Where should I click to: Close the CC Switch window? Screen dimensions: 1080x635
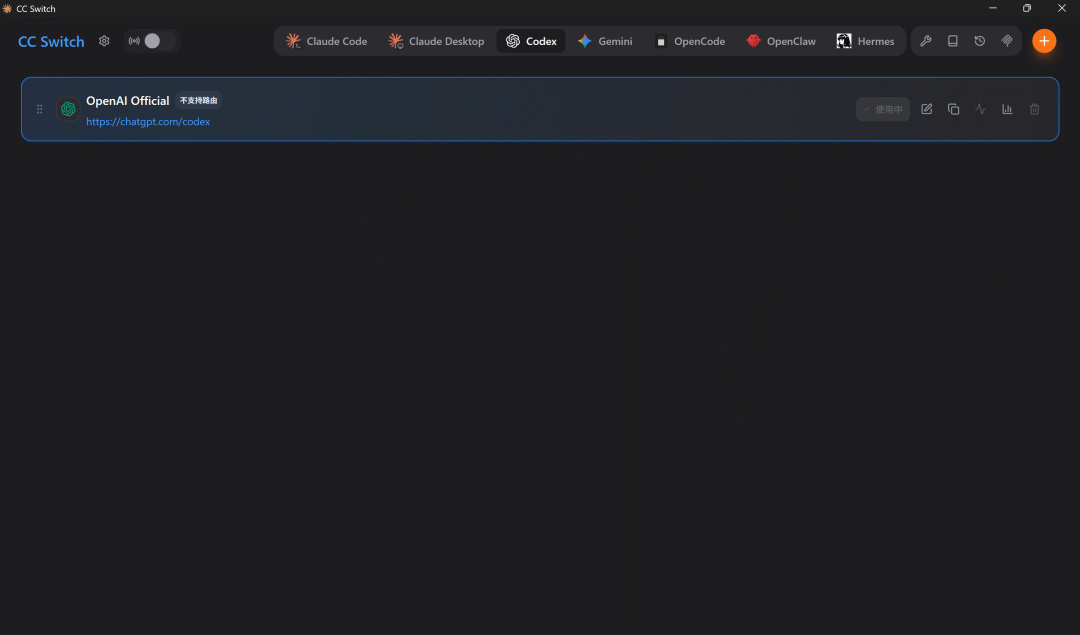[x=1061, y=8]
